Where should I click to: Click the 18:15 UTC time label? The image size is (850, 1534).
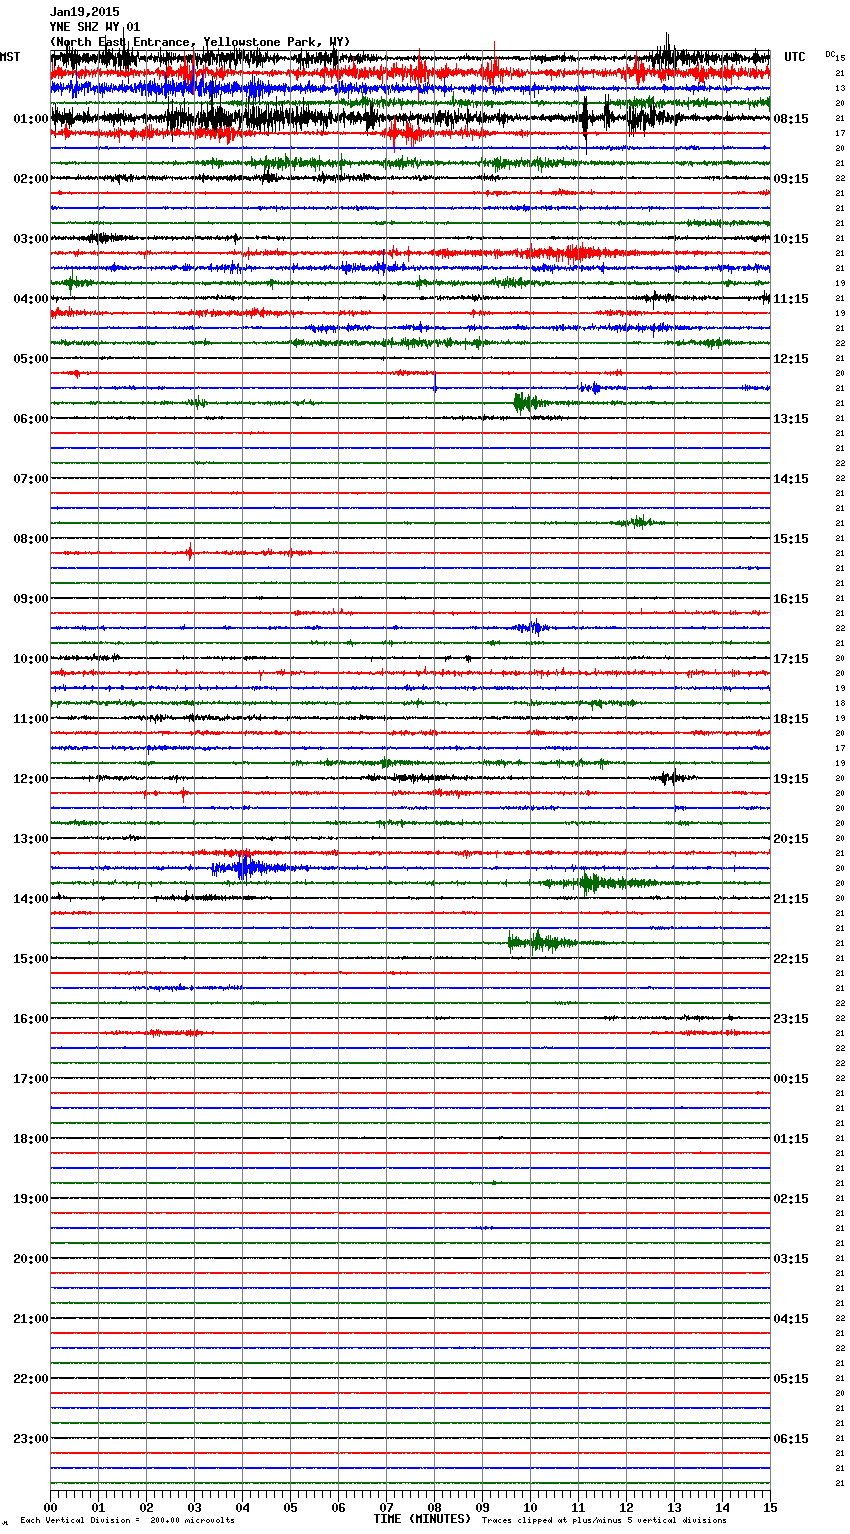point(791,719)
